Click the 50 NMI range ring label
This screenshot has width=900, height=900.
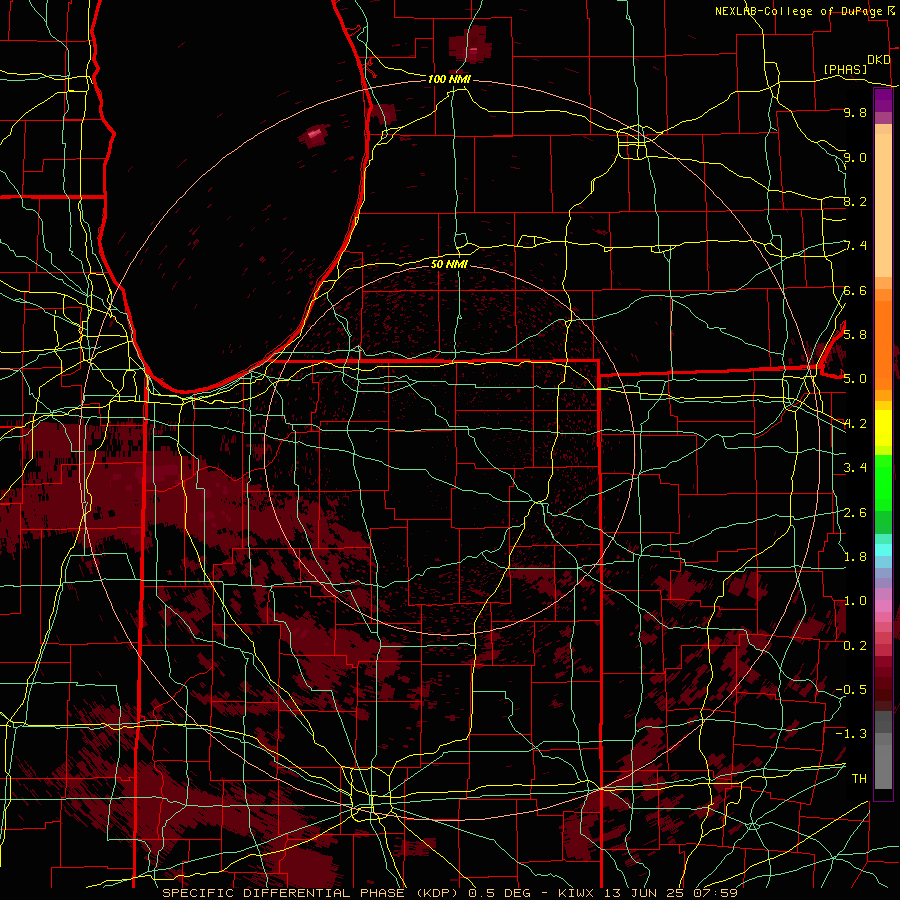pyautogui.click(x=449, y=264)
